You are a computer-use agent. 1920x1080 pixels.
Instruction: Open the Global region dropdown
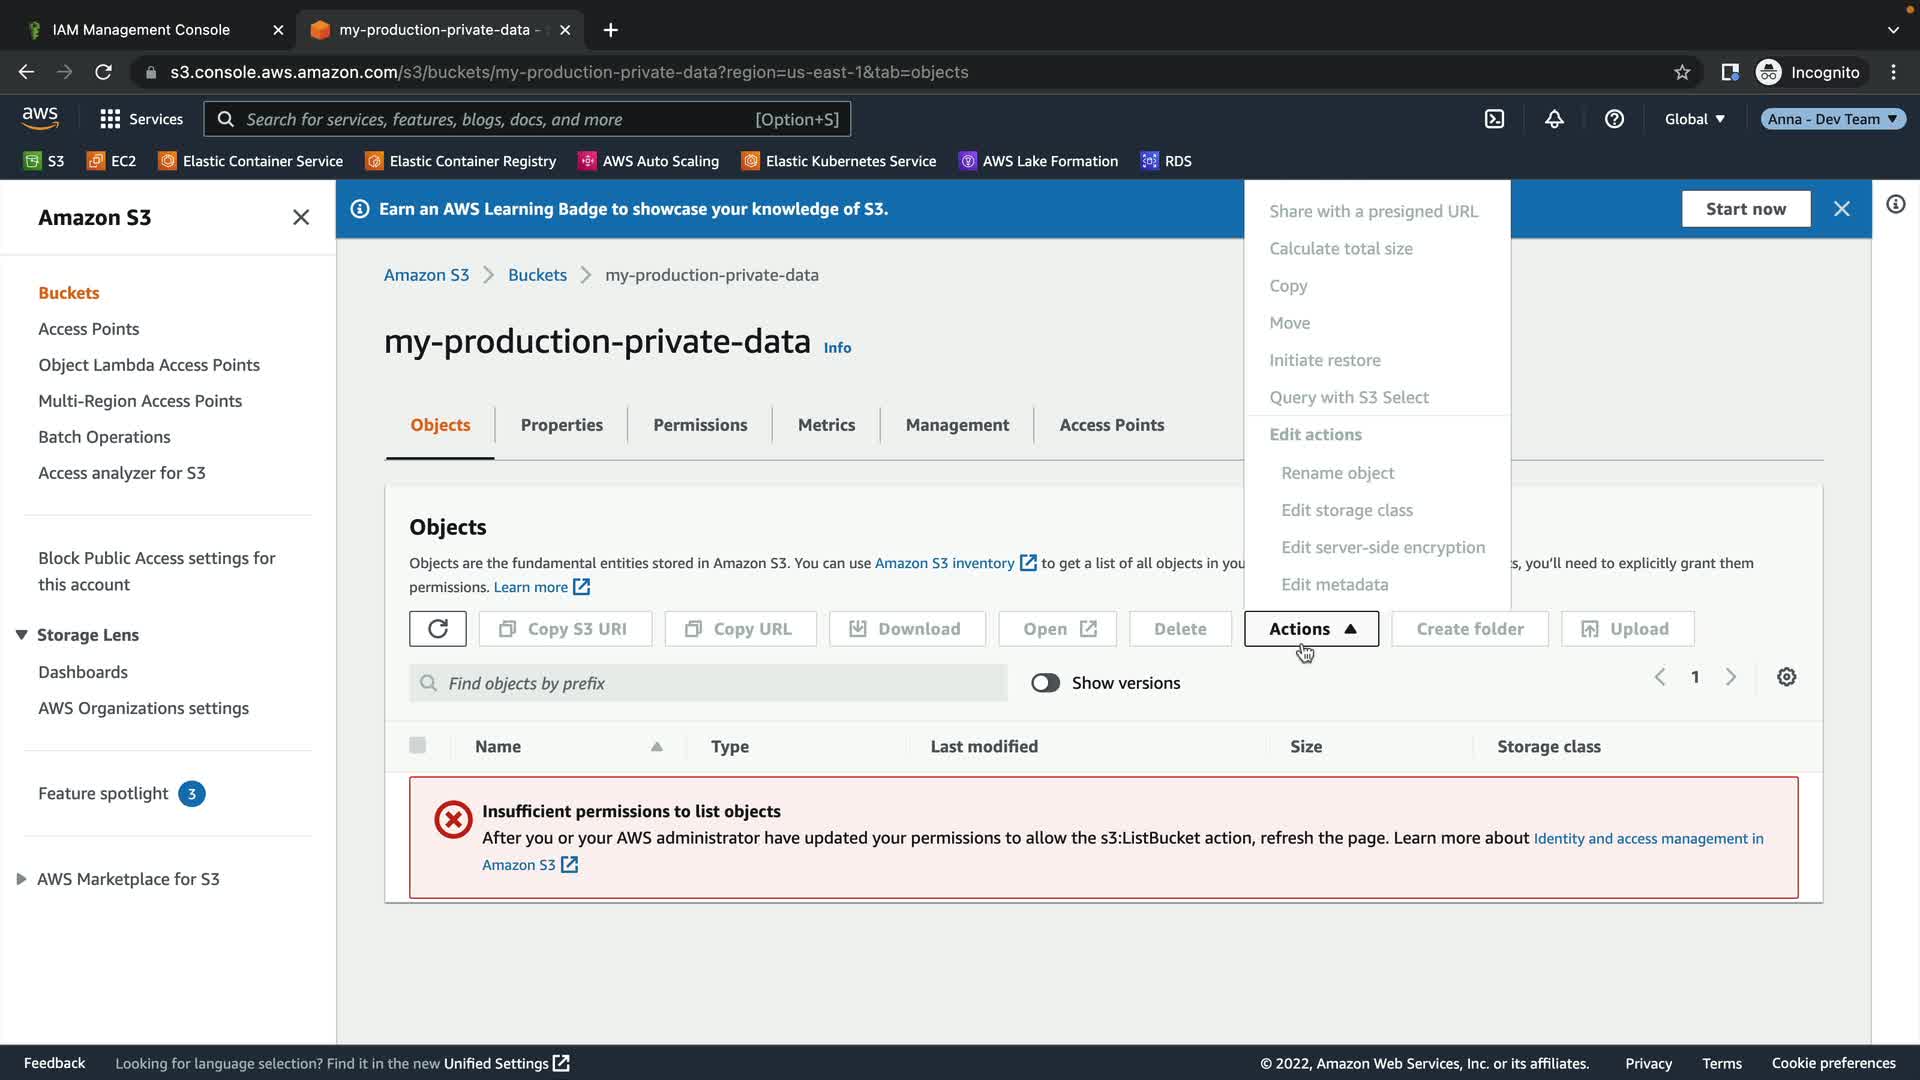1694,119
